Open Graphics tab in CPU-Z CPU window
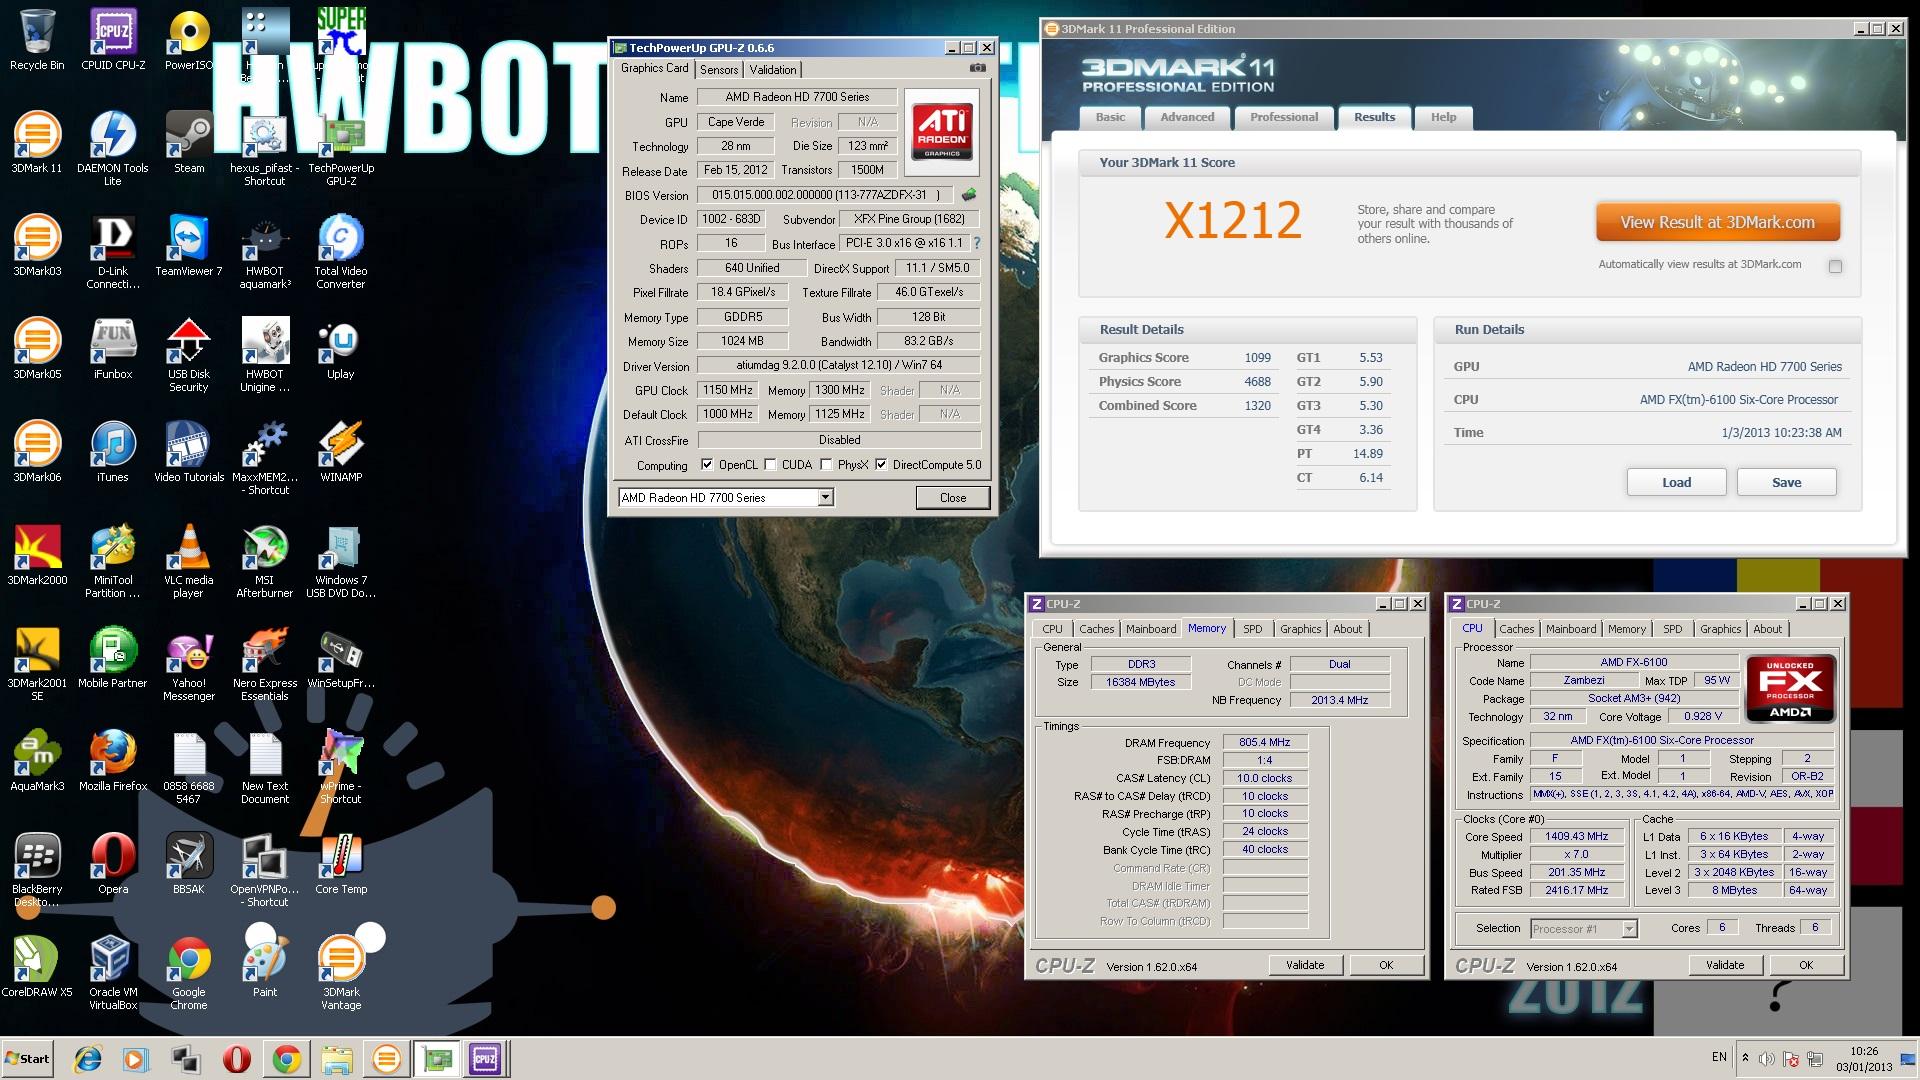 [x=1720, y=629]
